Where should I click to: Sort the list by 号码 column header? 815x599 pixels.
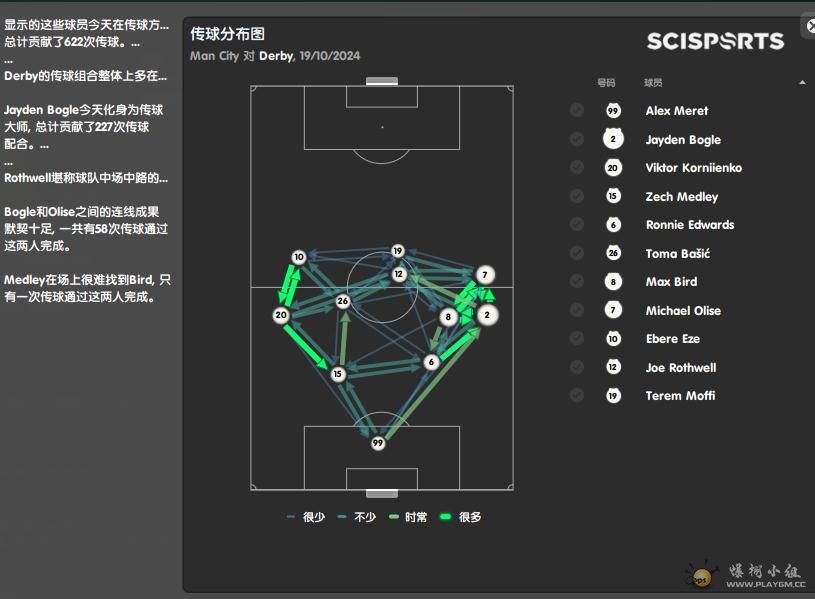point(606,83)
